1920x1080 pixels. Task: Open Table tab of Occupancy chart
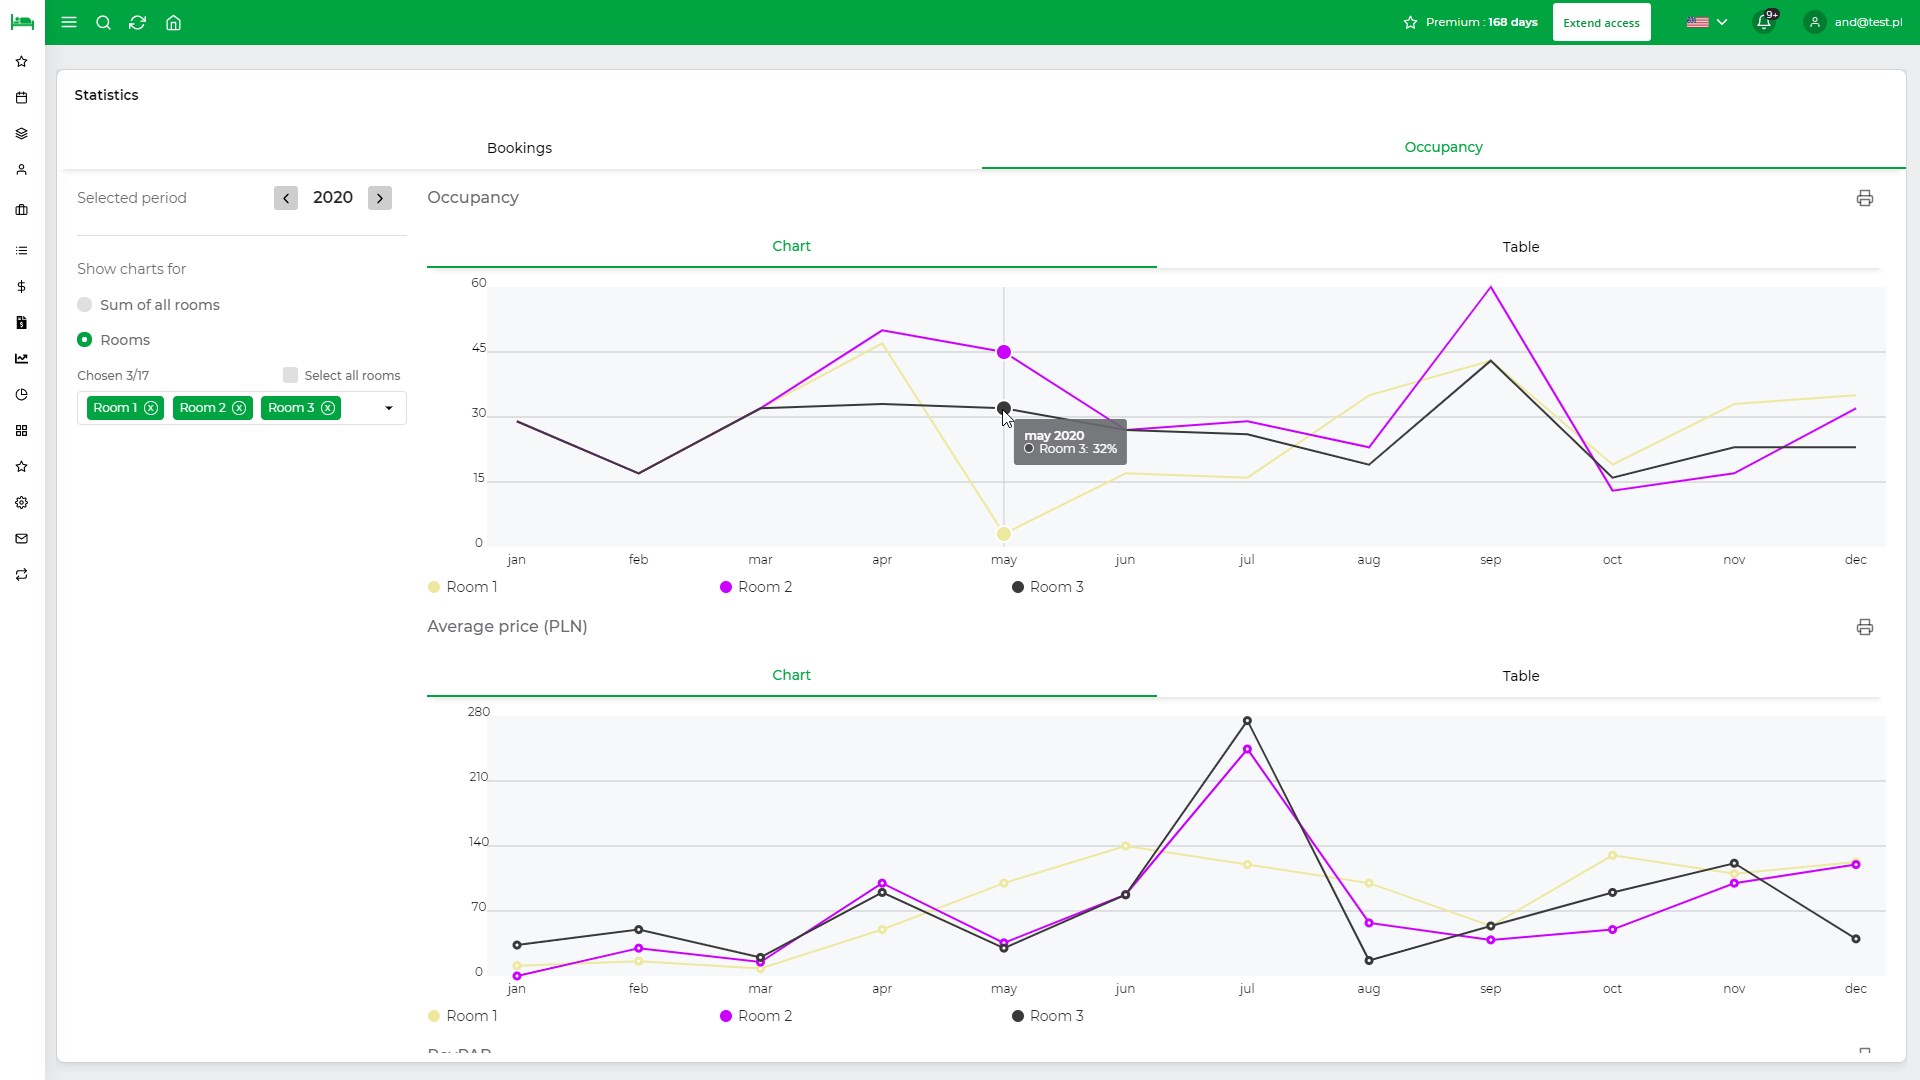pyautogui.click(x=1520, y=247)
